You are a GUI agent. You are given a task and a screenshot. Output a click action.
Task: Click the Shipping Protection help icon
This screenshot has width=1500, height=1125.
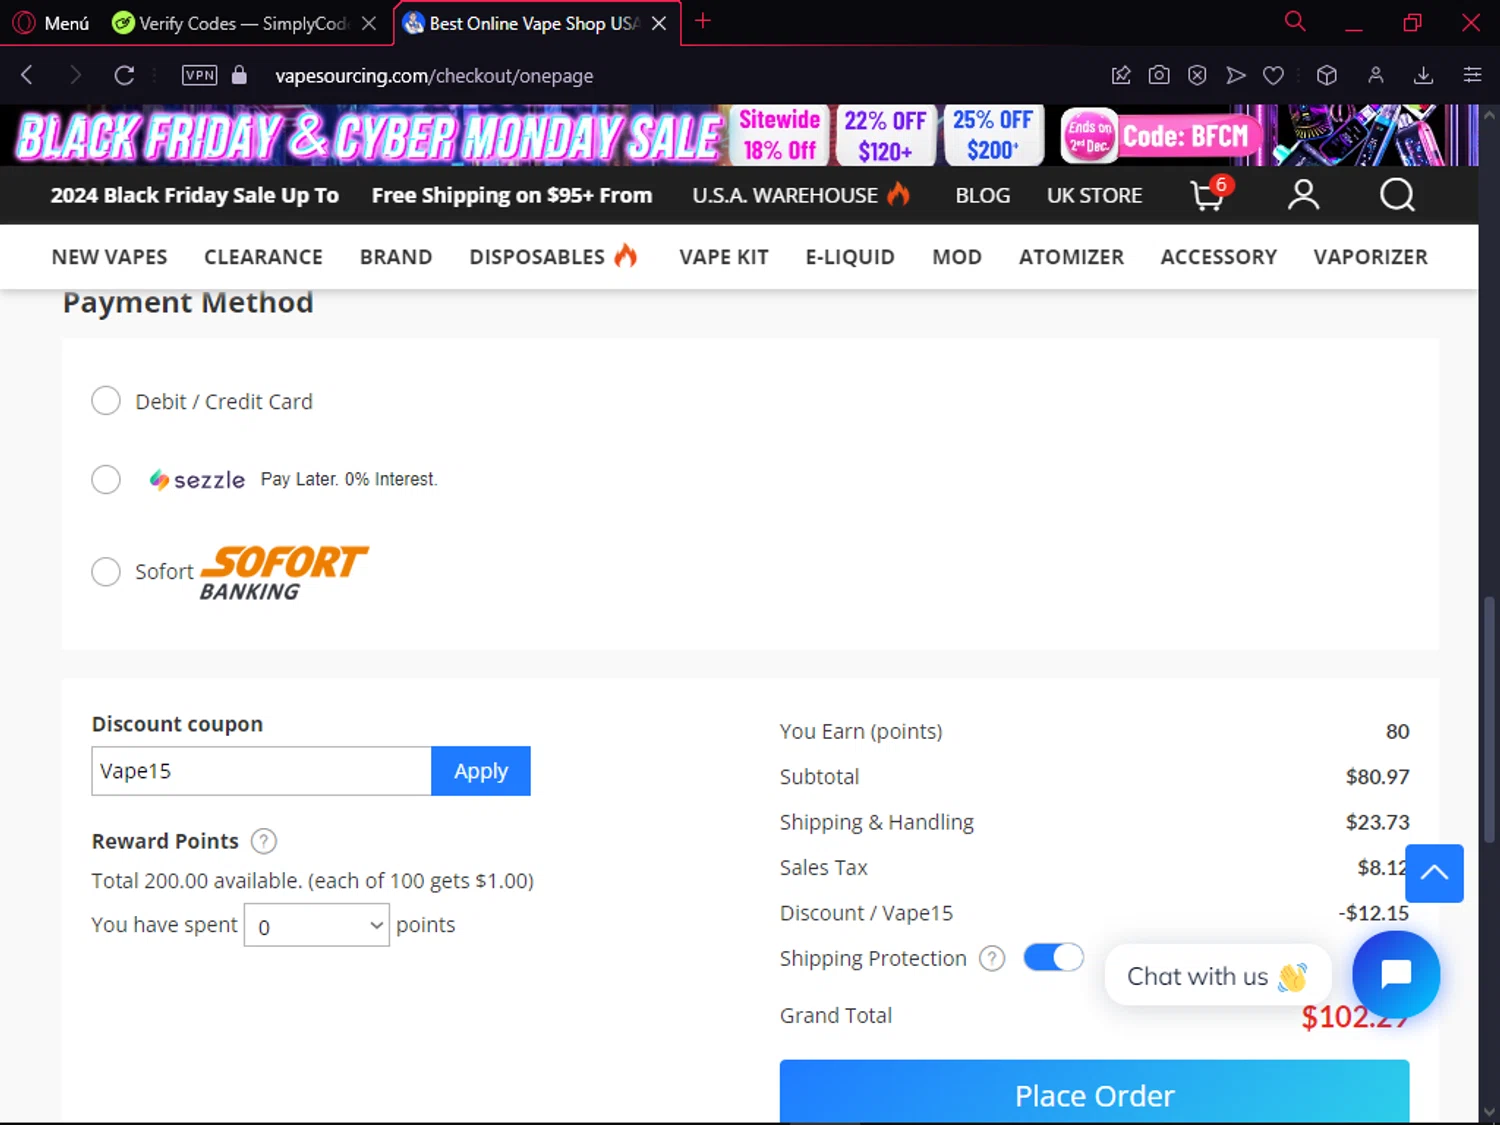(992, 958)
